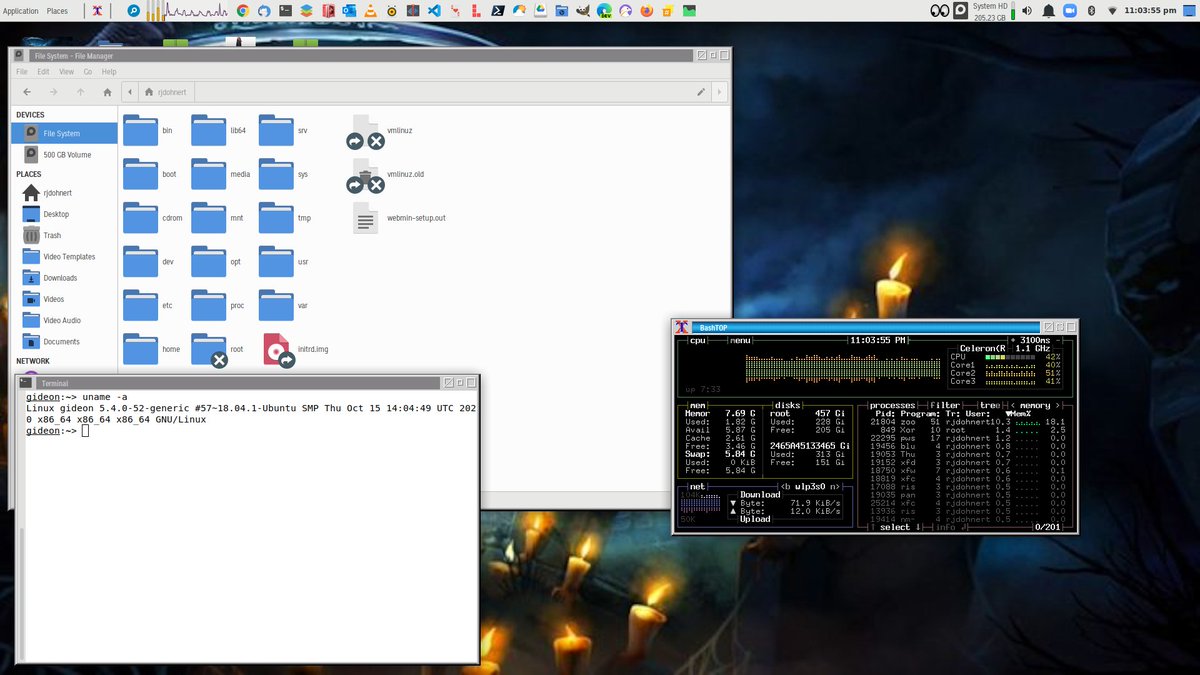Screen dimensions: 1200x675
Task: Click previous sorting arrow before memory in BashTOP
Action: coord(1012,405)
